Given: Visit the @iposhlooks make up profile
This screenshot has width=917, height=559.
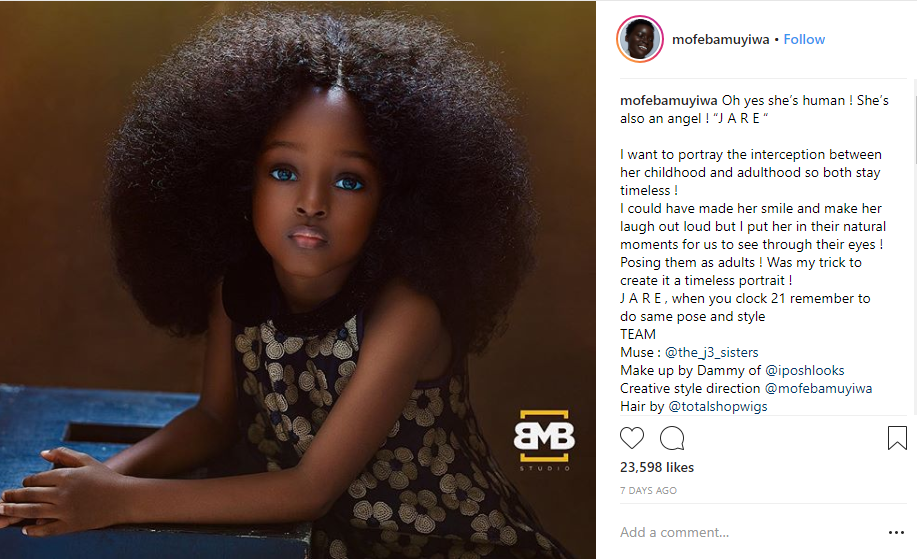Looking at the screenshot, I should pyautogui.click(x=805, y=370).
